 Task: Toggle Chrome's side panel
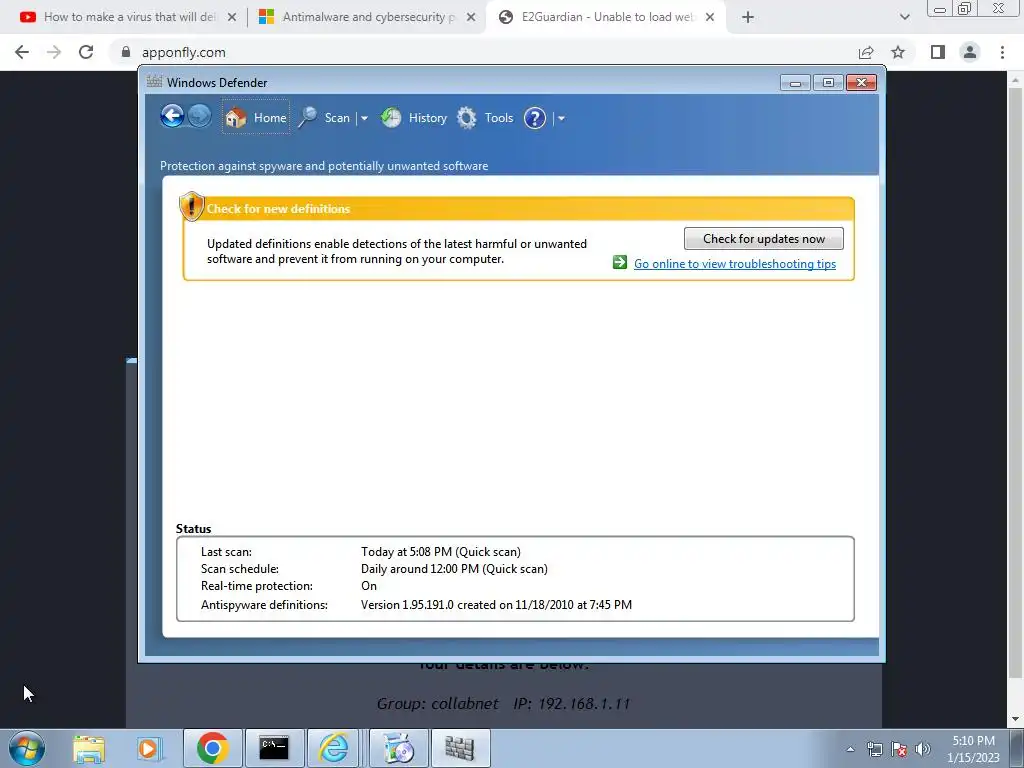[938, 52]
